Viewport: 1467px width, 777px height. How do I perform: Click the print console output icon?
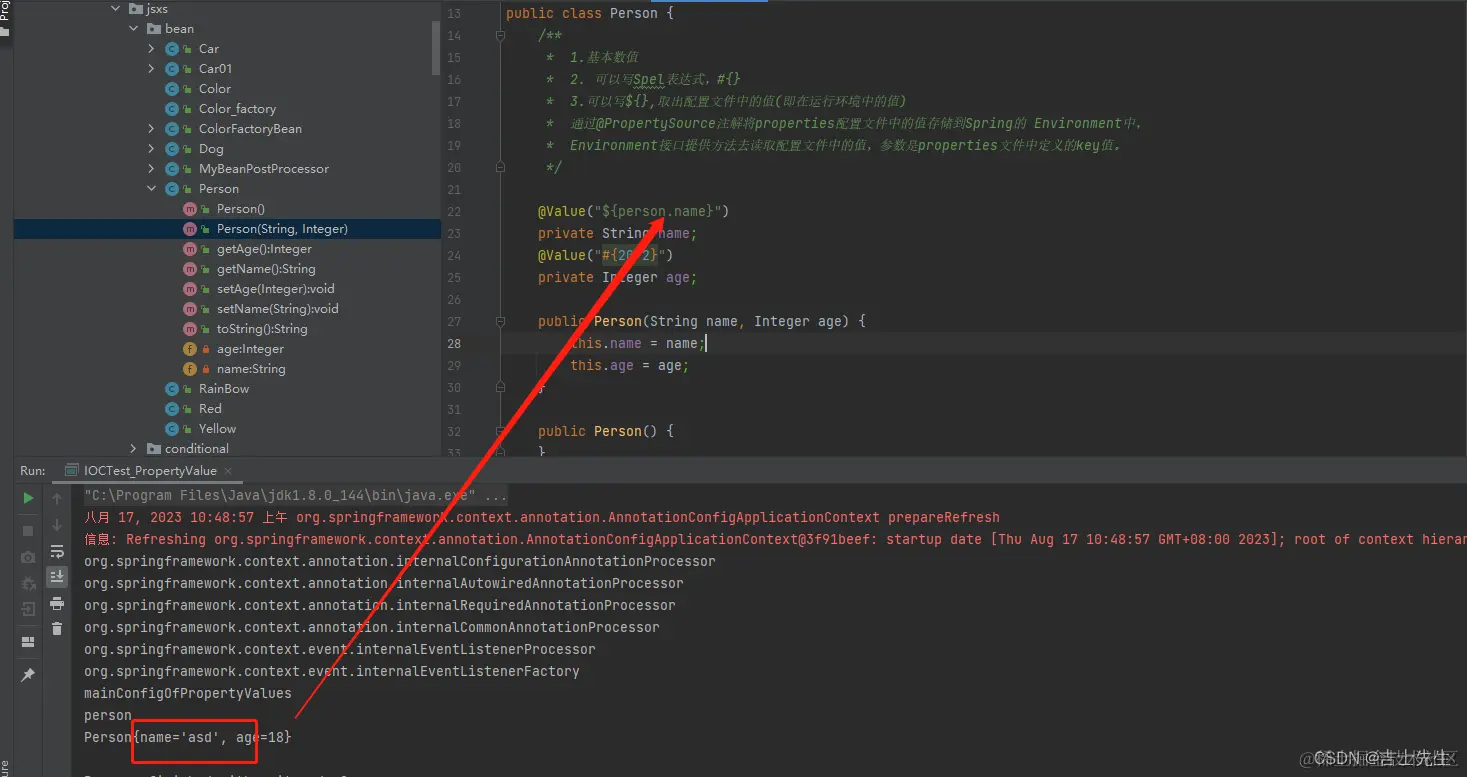(x=57, y=603)
